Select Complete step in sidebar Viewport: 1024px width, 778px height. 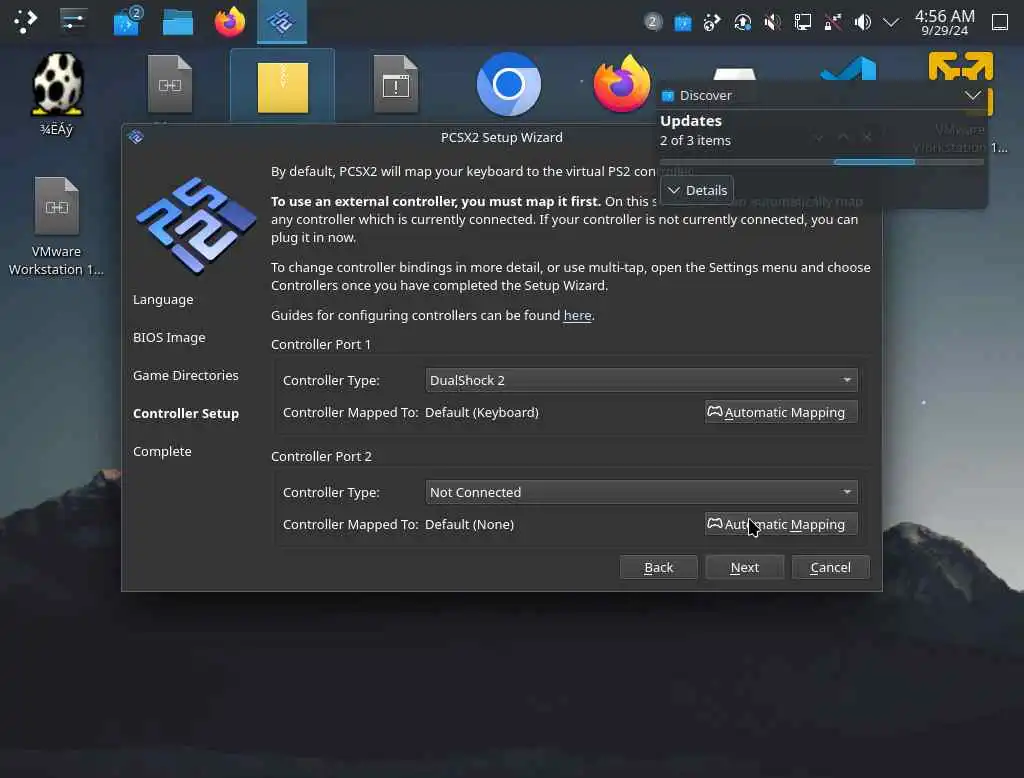(x=162, y=451)
